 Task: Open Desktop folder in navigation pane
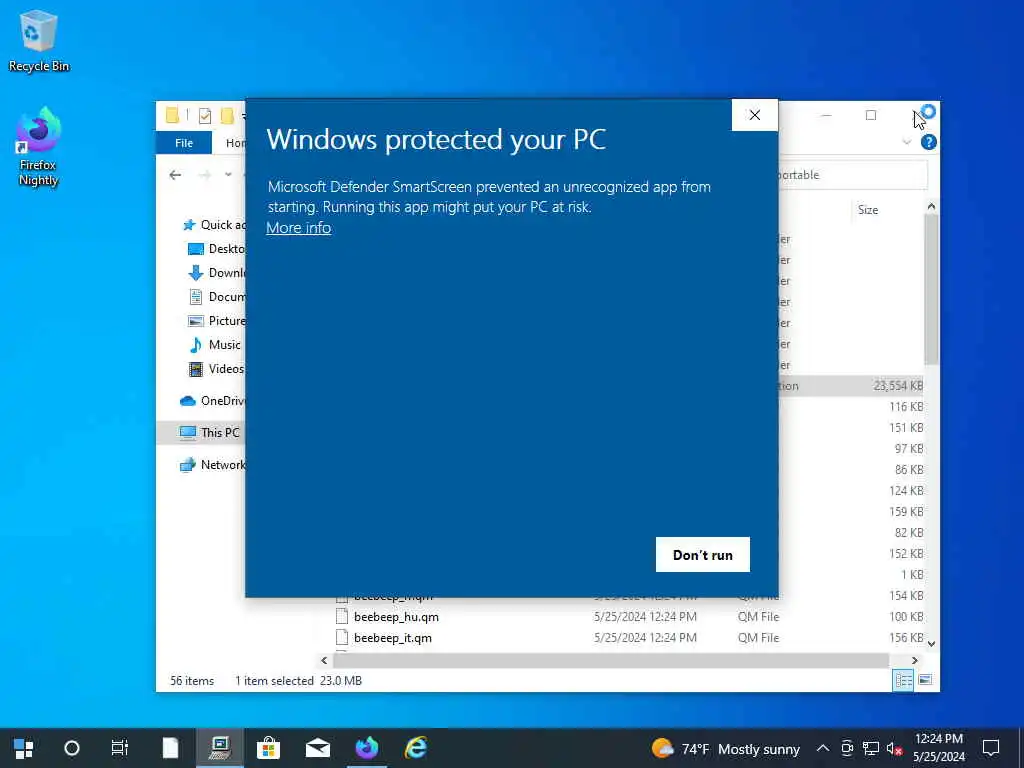pyautogui.click(x=216, y=249)
